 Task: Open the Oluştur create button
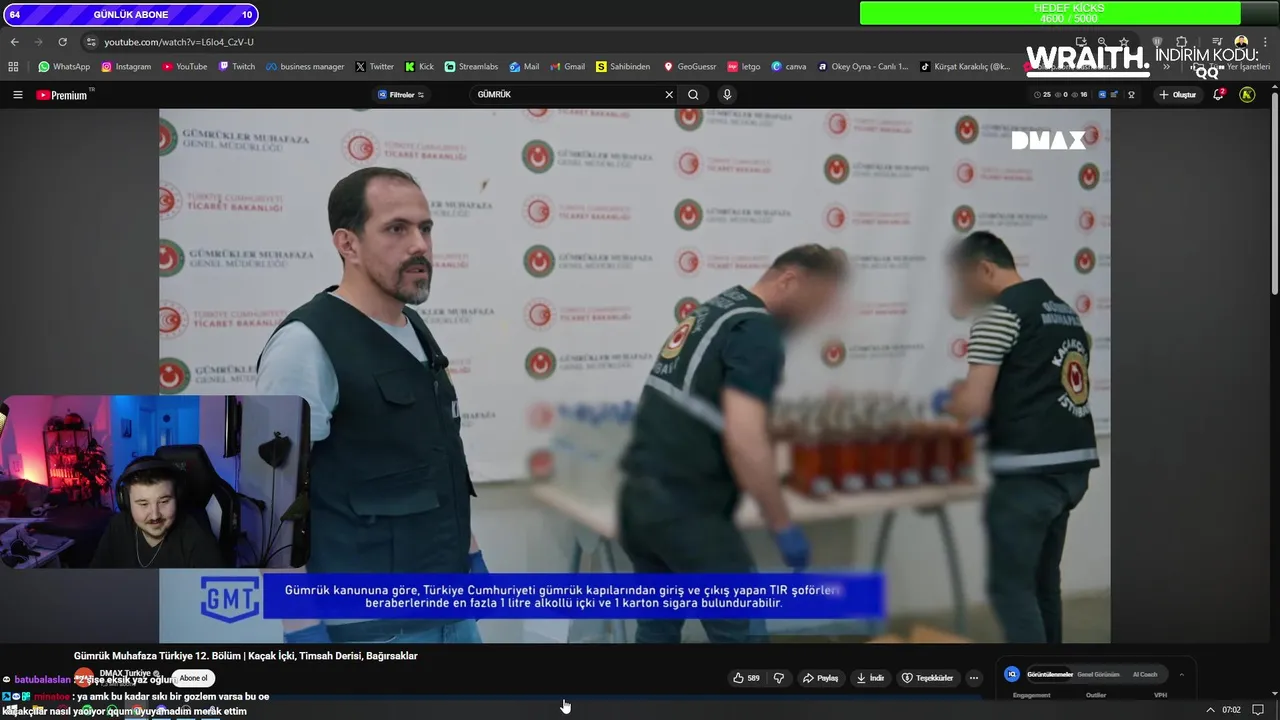1178,95
